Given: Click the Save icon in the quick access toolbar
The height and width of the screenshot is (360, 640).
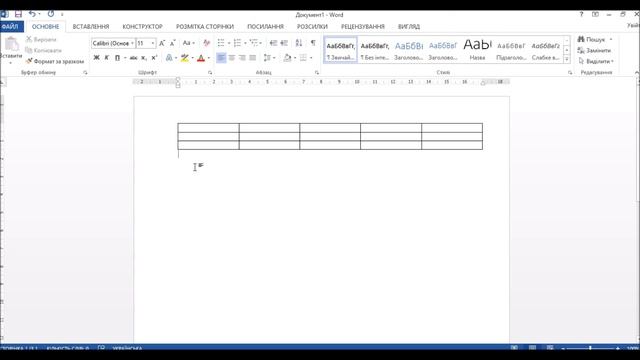Looking at the screenshot, I should click(18, 14).
